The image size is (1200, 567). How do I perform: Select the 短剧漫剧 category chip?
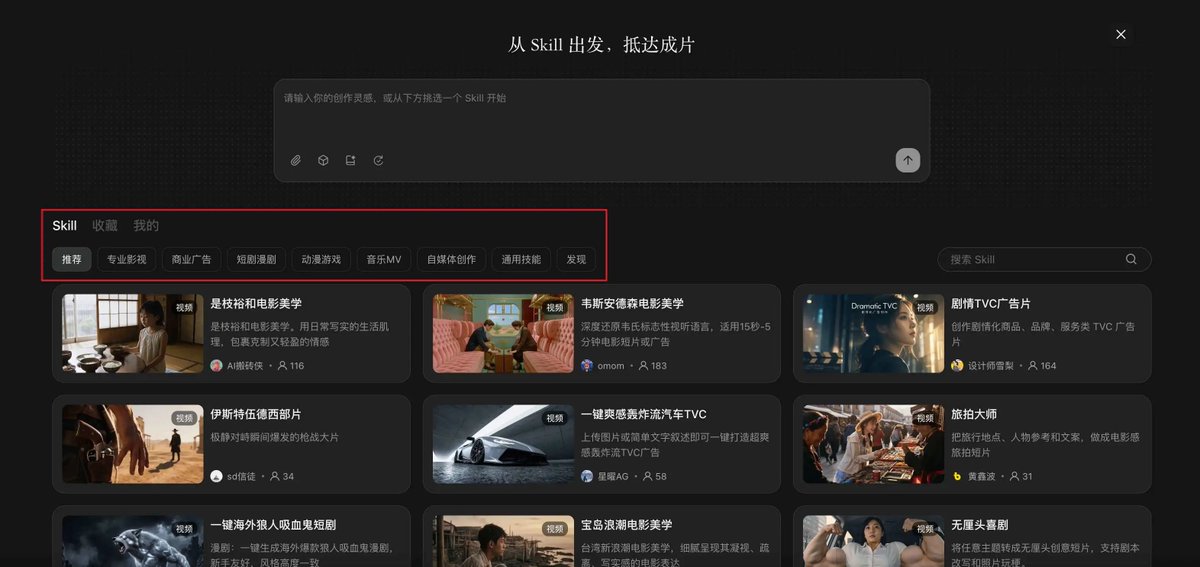coord(257,259)
